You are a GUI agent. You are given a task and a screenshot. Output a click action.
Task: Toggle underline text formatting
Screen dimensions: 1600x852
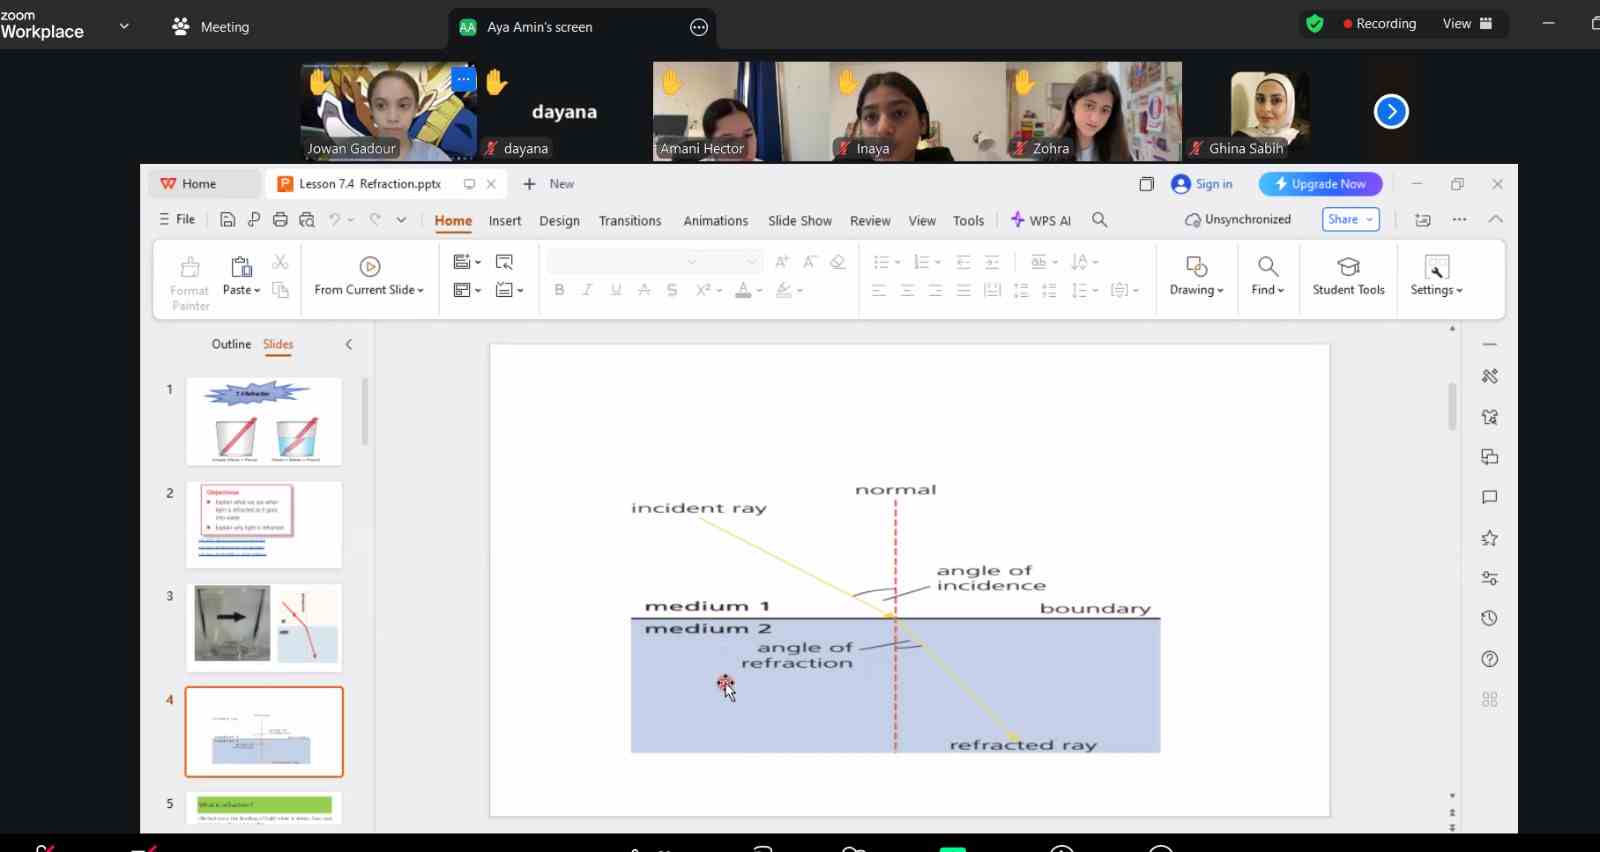point(616,290)
